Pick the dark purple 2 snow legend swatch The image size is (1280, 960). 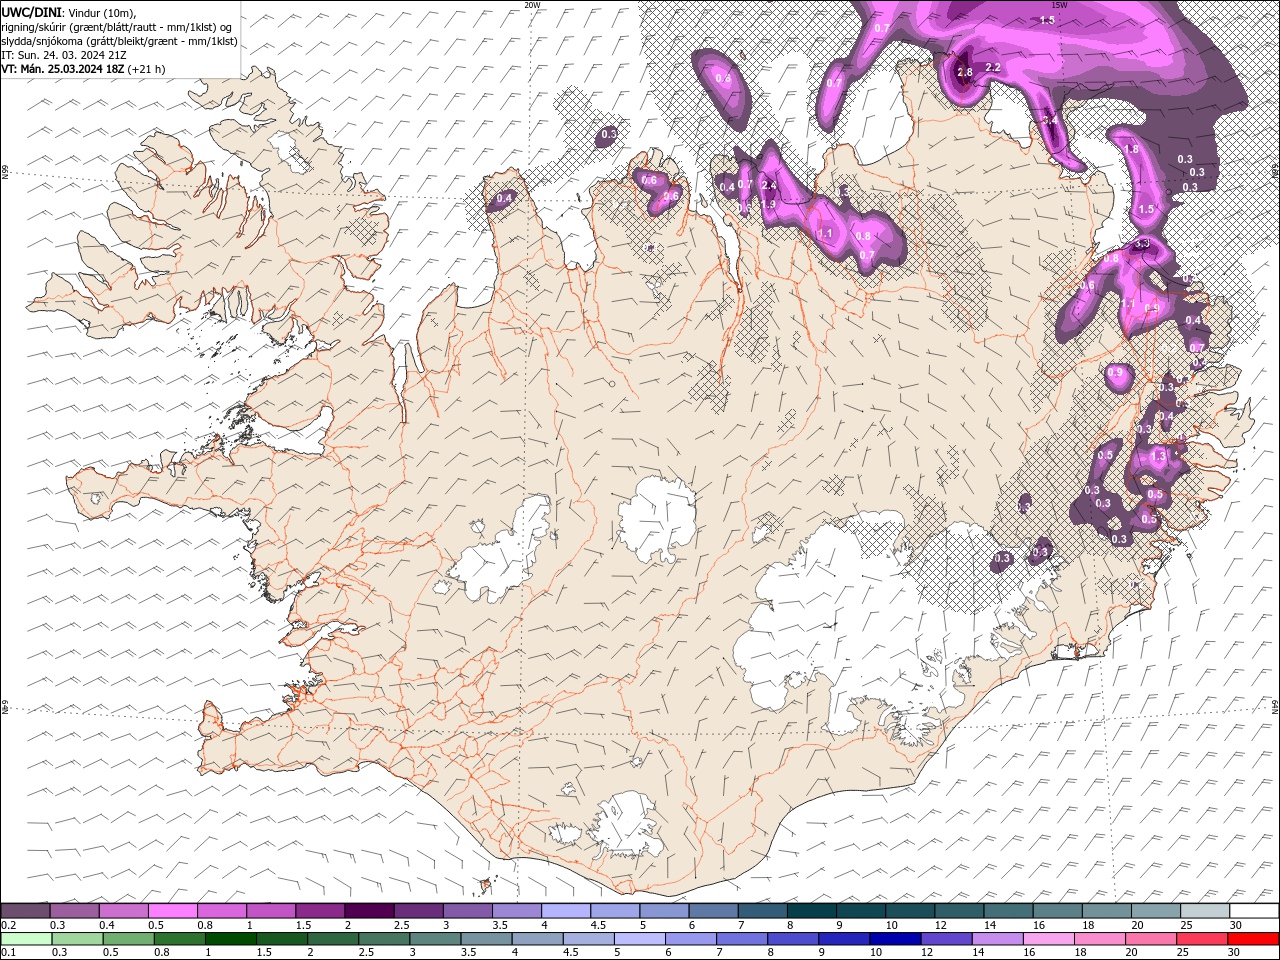pos(369,911)
